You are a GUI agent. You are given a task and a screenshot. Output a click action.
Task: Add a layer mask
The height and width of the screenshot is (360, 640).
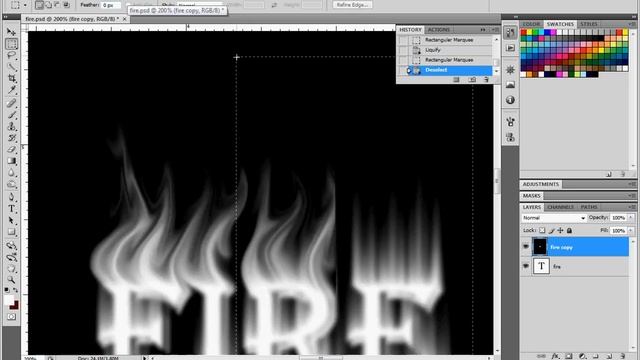(569, 356)
